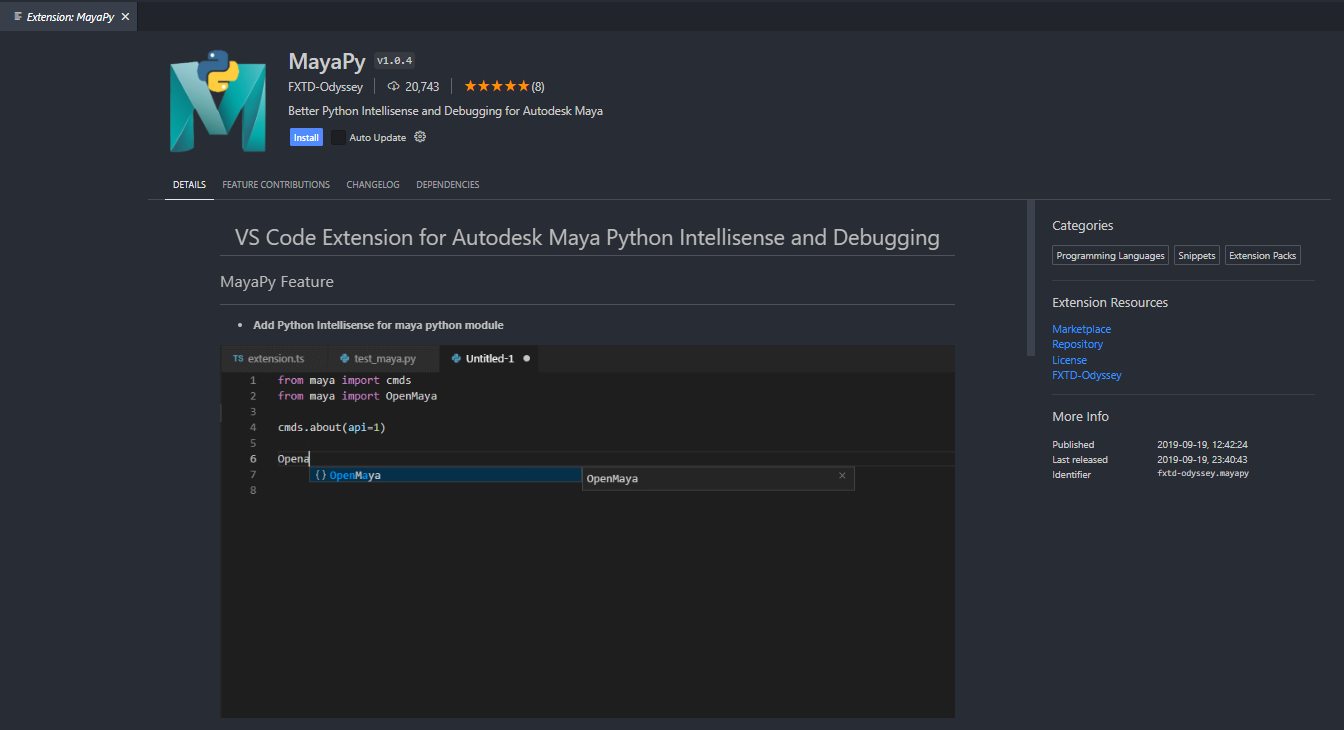The width and height of the screenshot is (1344, 730).
Task: Filter by Programming Languages category
Action: [x=1110, y=256]
